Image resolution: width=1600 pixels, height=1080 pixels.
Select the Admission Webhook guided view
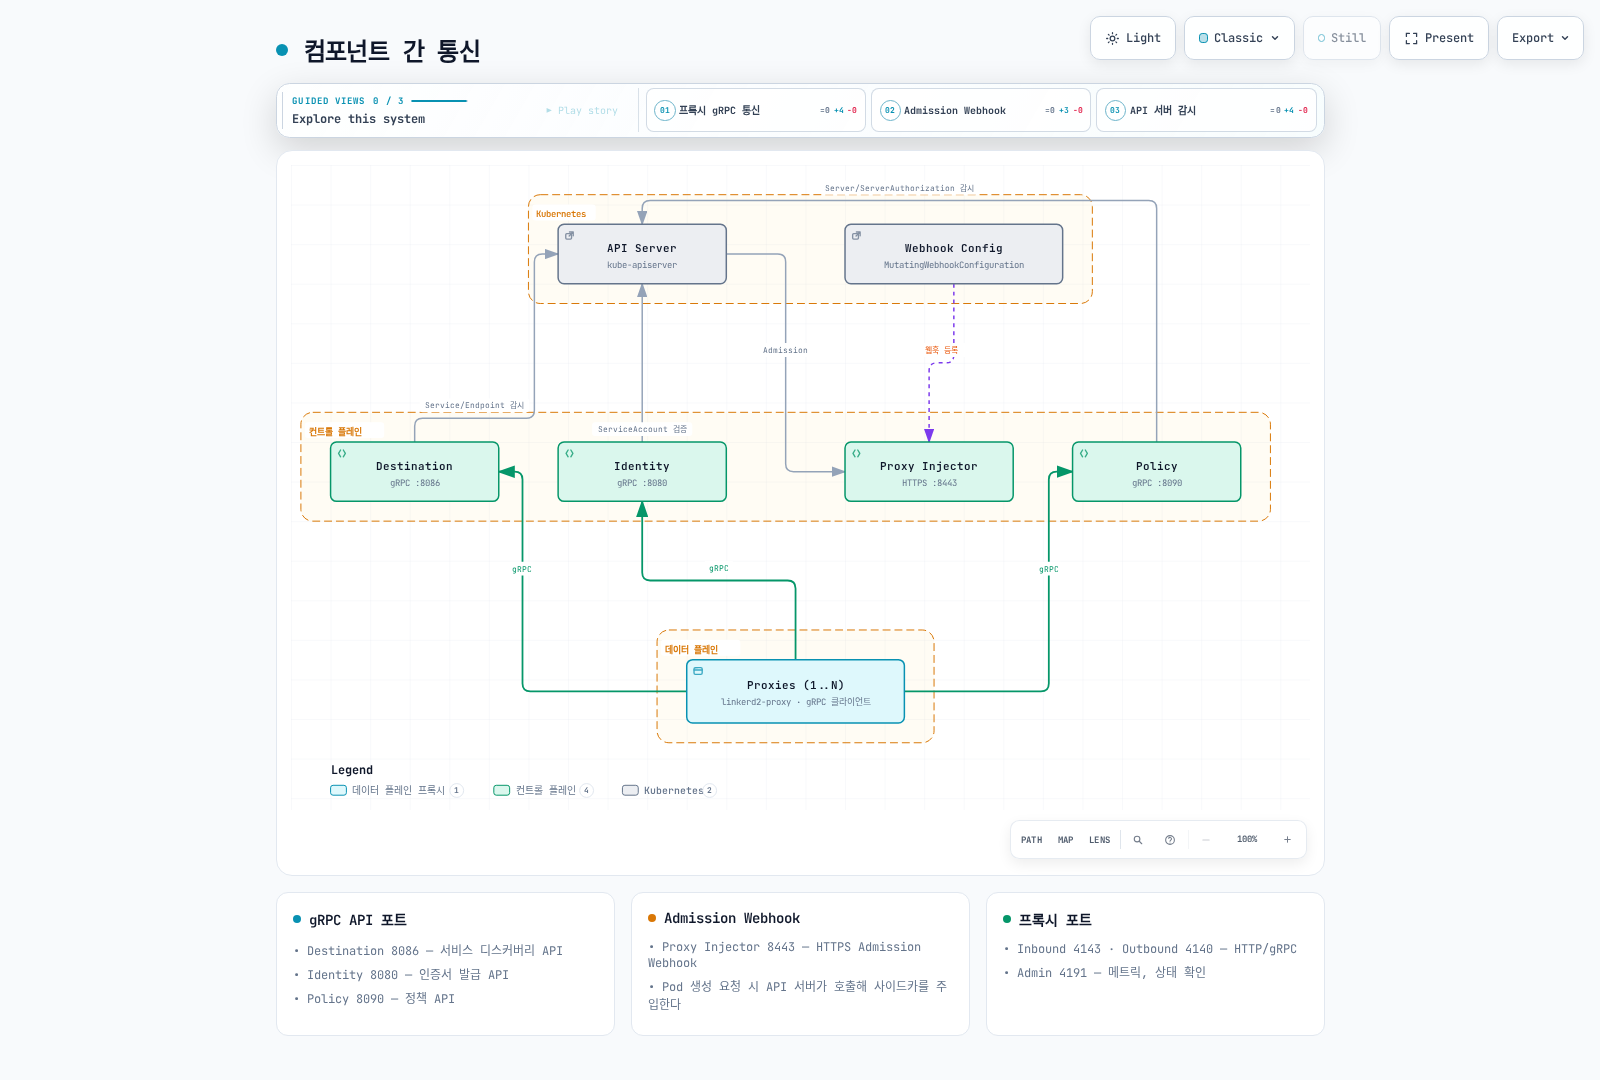coord(981,111)
